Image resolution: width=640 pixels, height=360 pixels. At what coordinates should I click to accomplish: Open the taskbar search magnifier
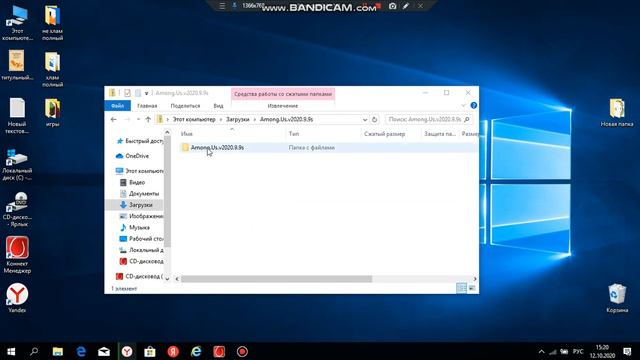[x=34, y=351]
